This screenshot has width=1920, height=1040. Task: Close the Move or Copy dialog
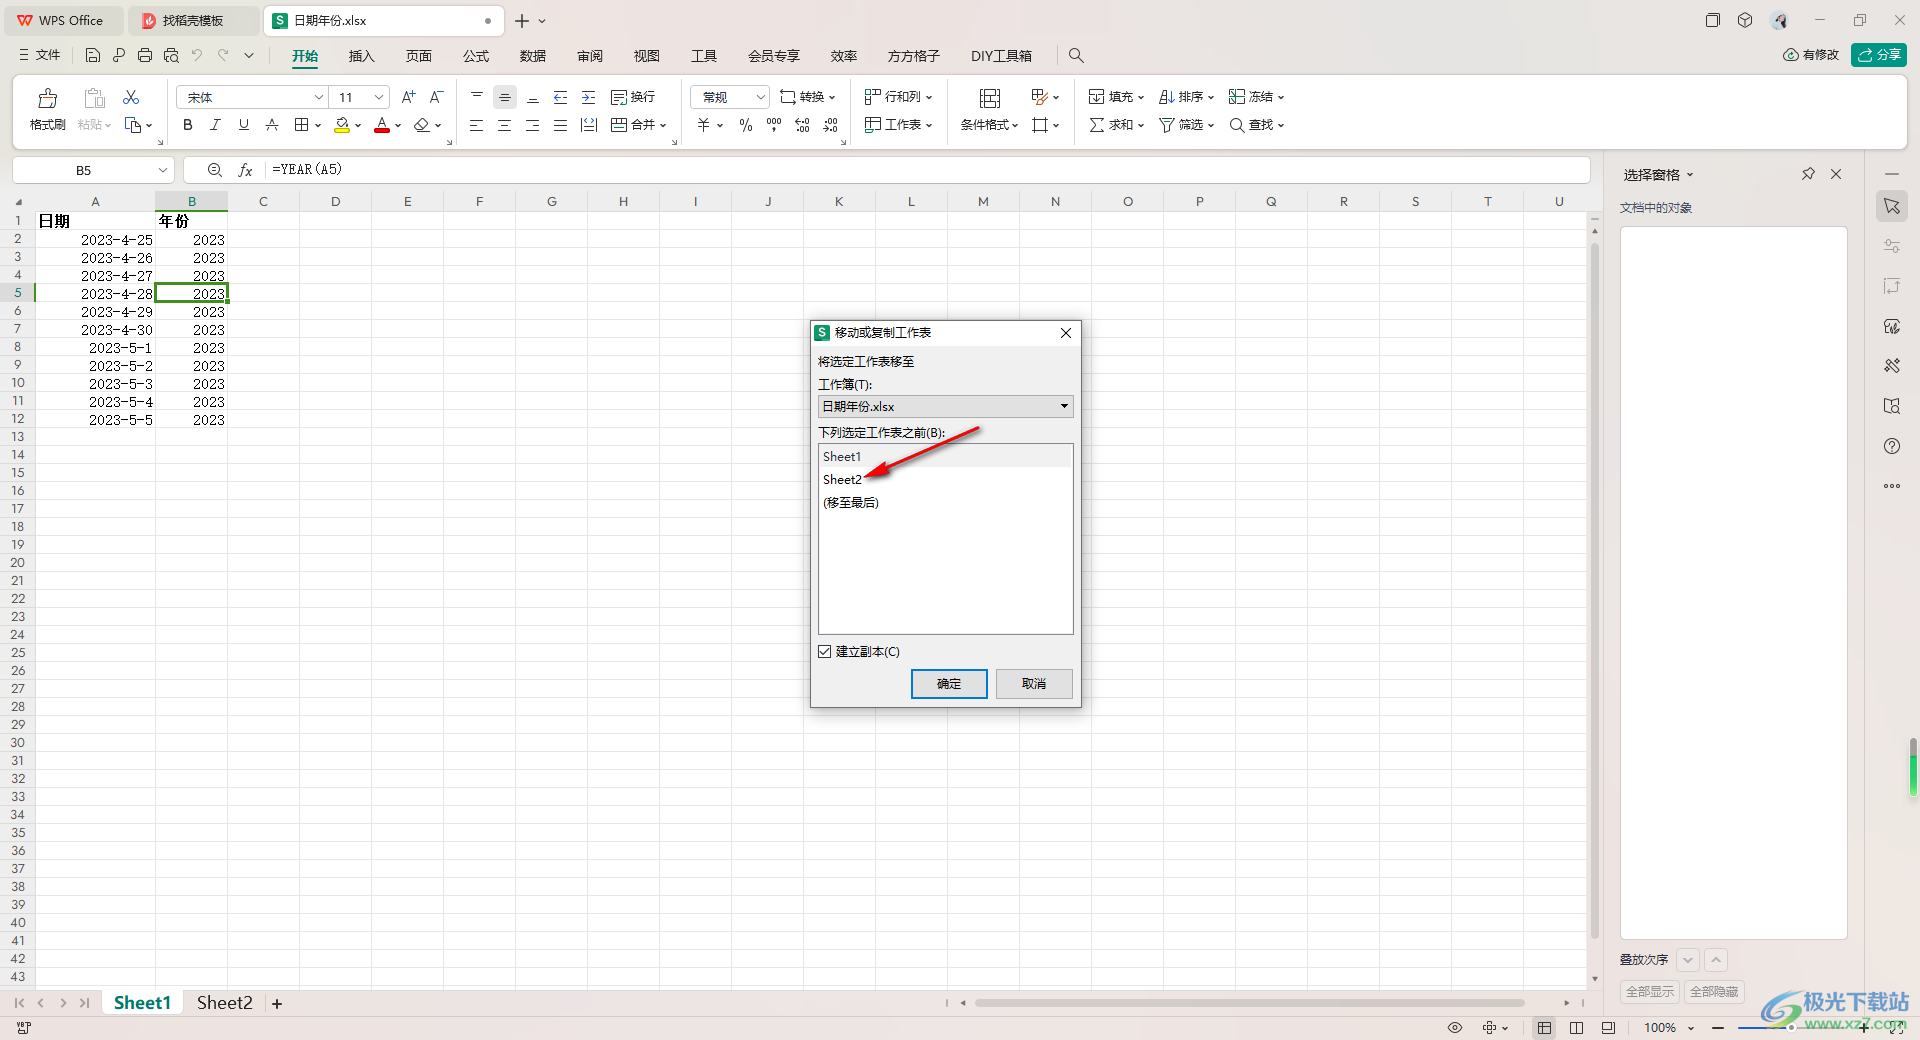(x=1066, y=333)
